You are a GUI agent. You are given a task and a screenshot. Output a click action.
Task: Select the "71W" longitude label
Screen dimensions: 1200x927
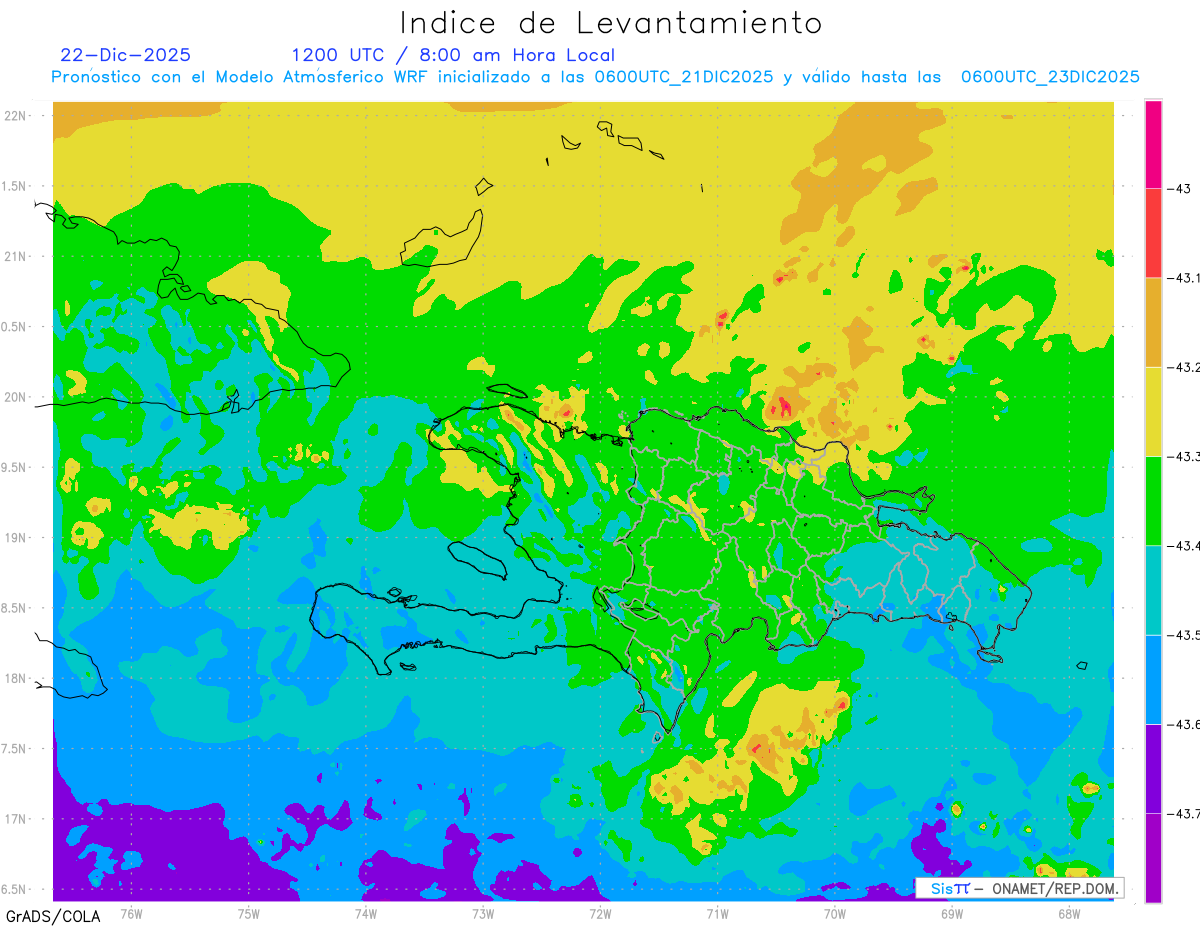click(x=717, y=913)
